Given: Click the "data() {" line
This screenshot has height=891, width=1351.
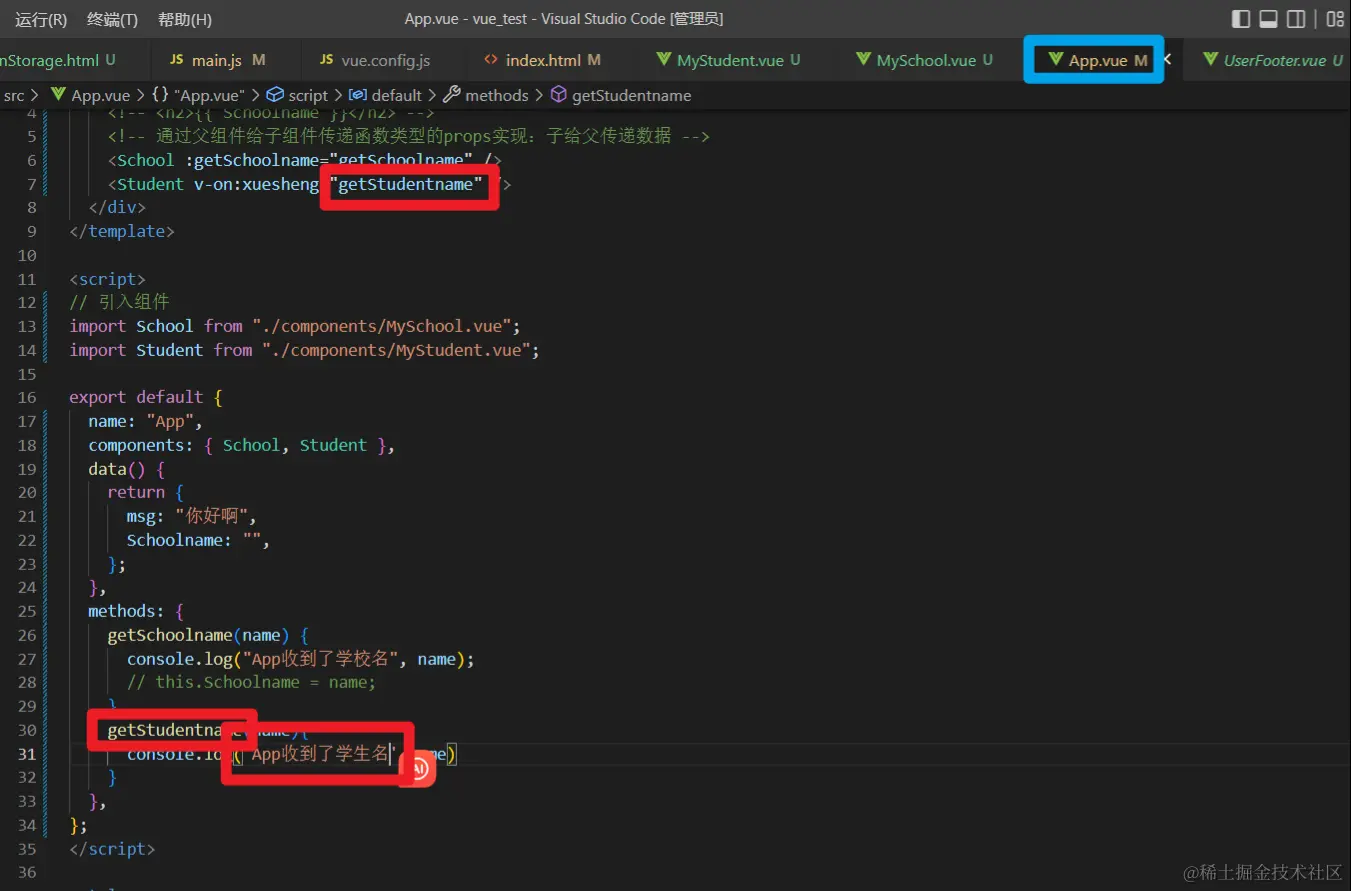Looking at the screenshot, I should click(126, 469).
